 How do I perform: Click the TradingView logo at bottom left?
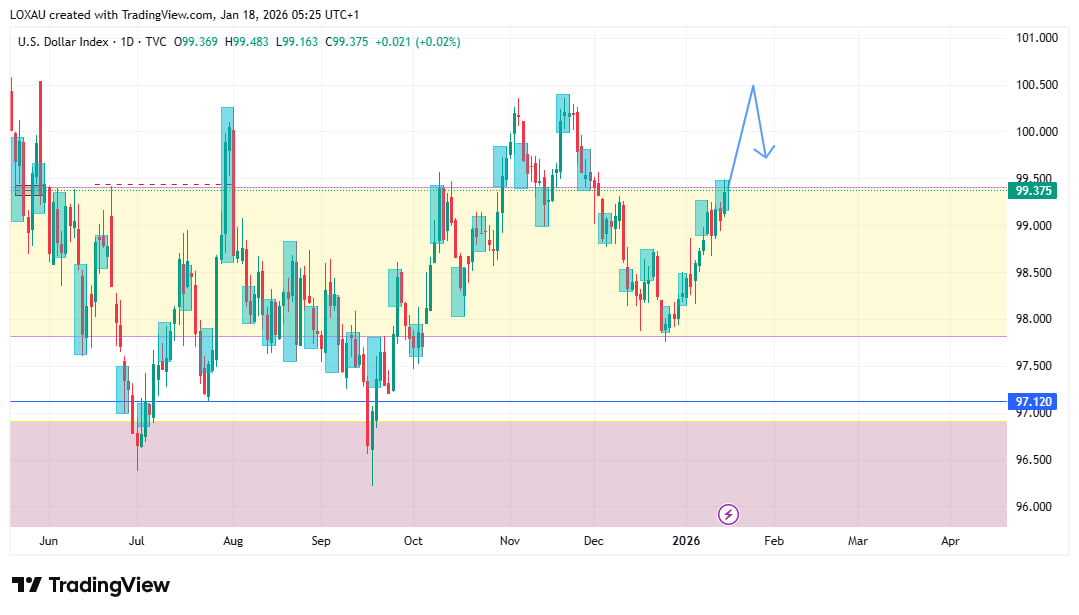coord(91,585)
